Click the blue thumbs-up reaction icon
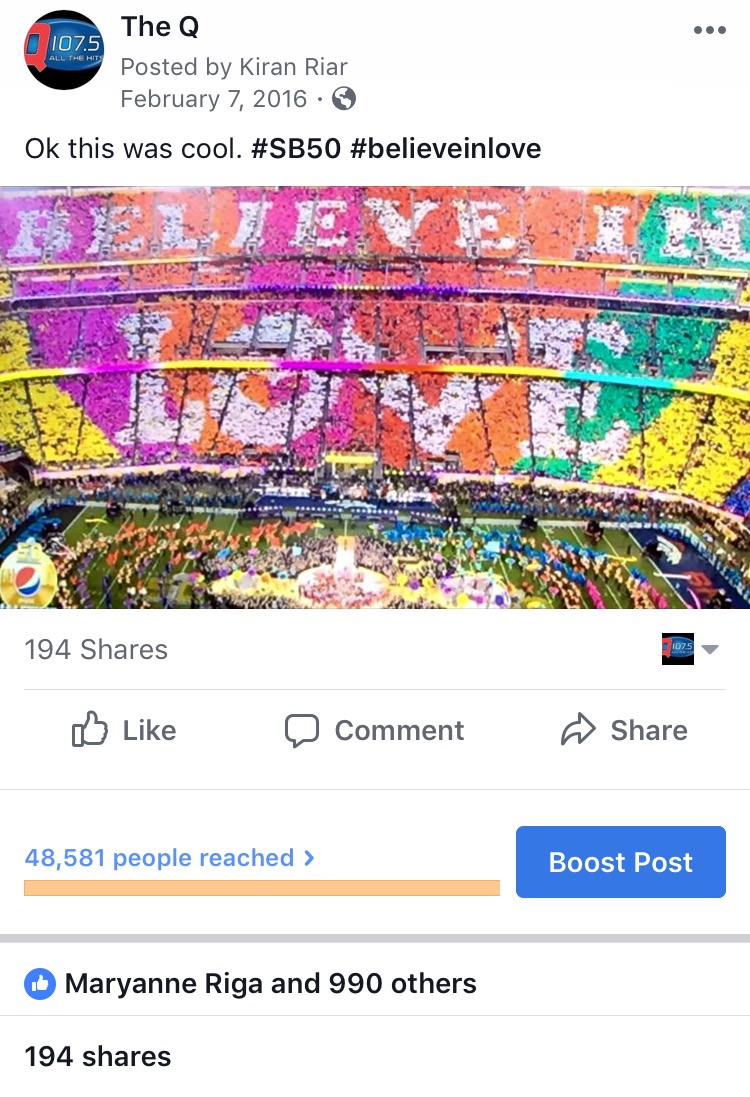The image size is (750, 1097). tap(39, 984)
